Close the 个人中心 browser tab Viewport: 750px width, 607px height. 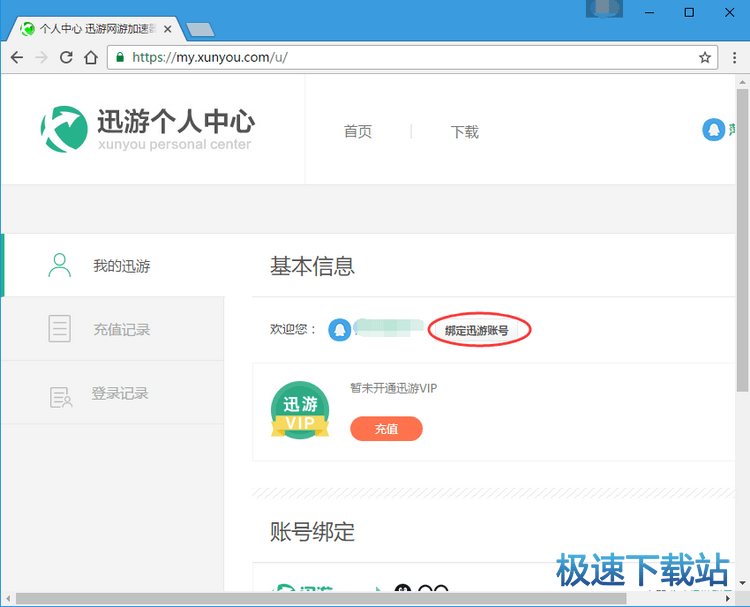pyautogui.click(x=167, y=29)
